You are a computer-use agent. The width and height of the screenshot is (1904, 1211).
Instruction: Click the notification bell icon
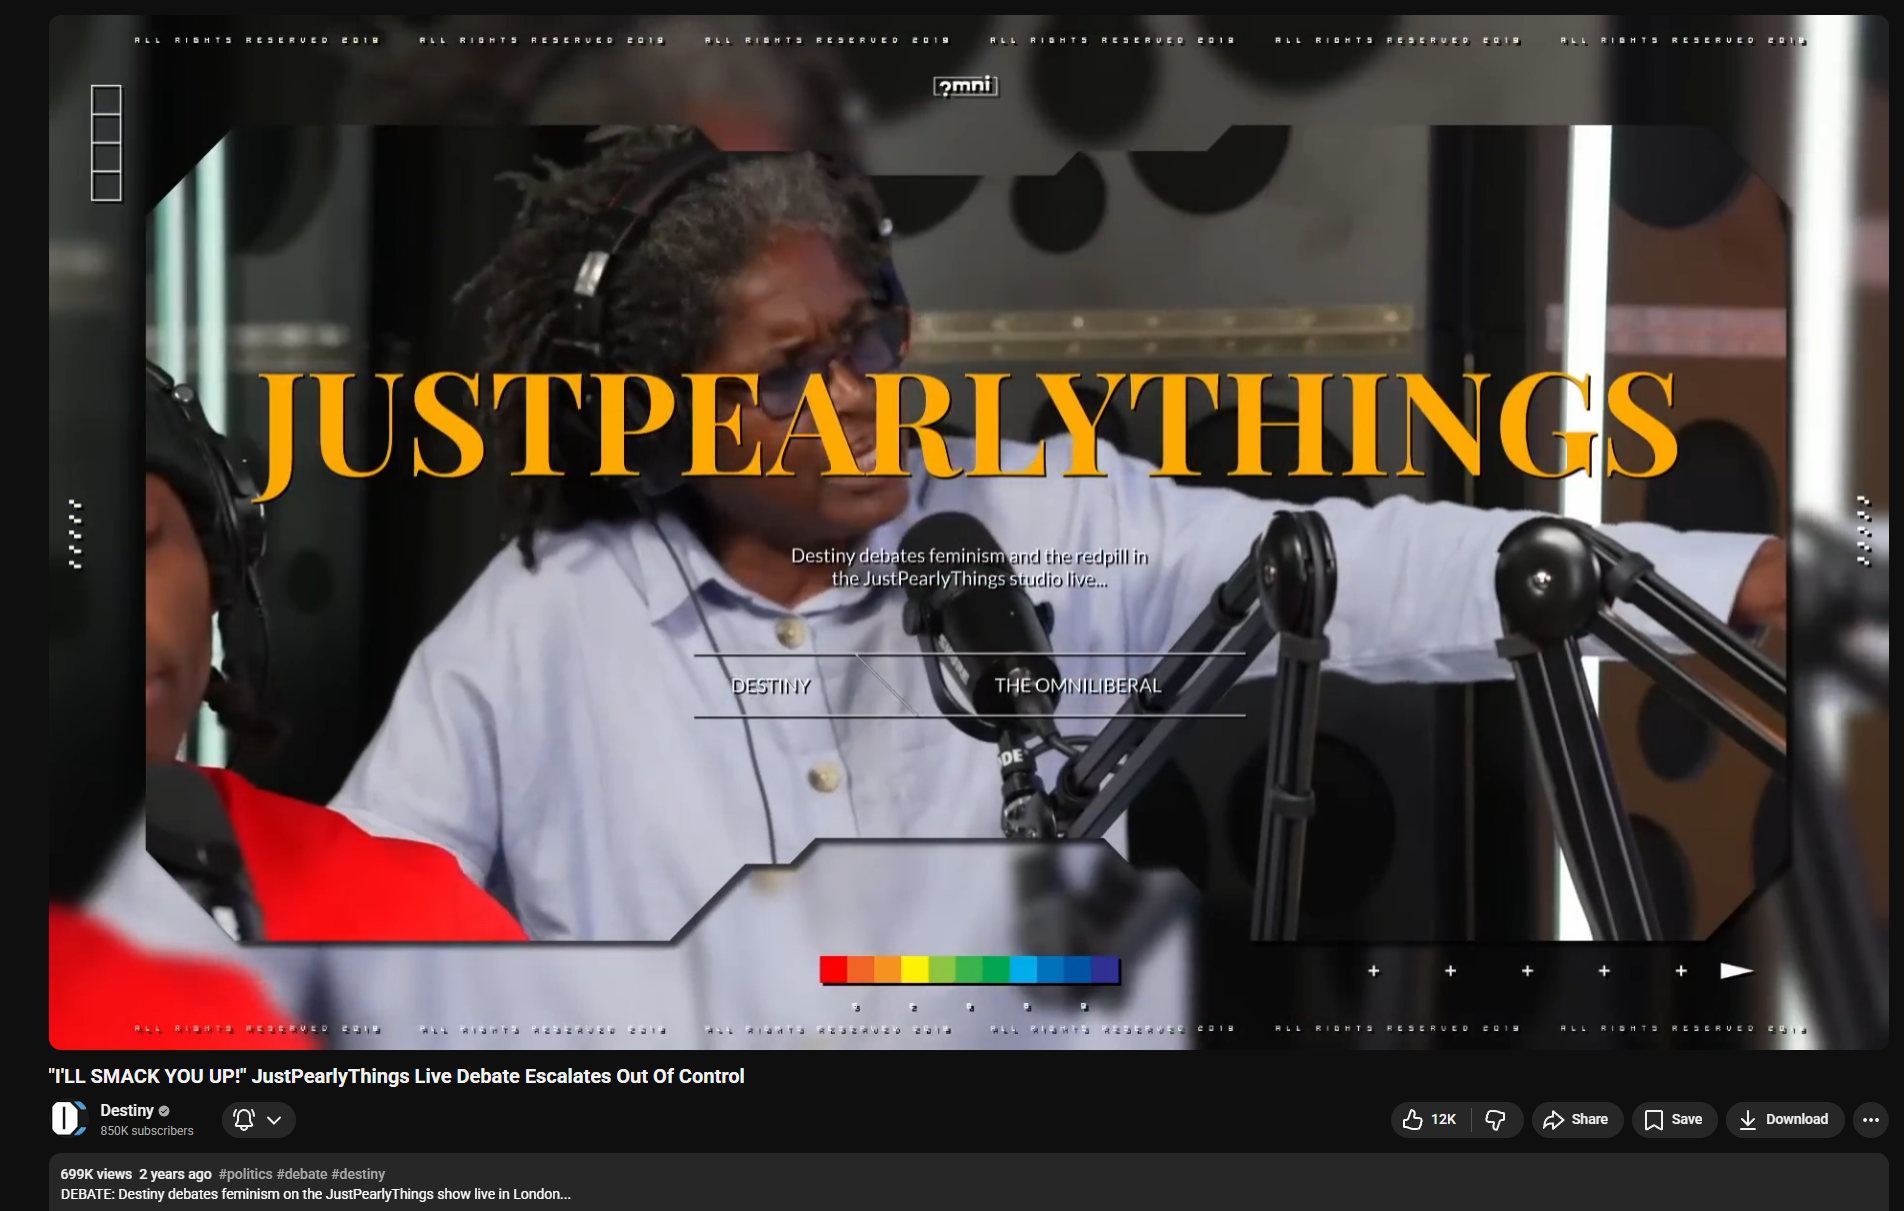[241, 1119]
